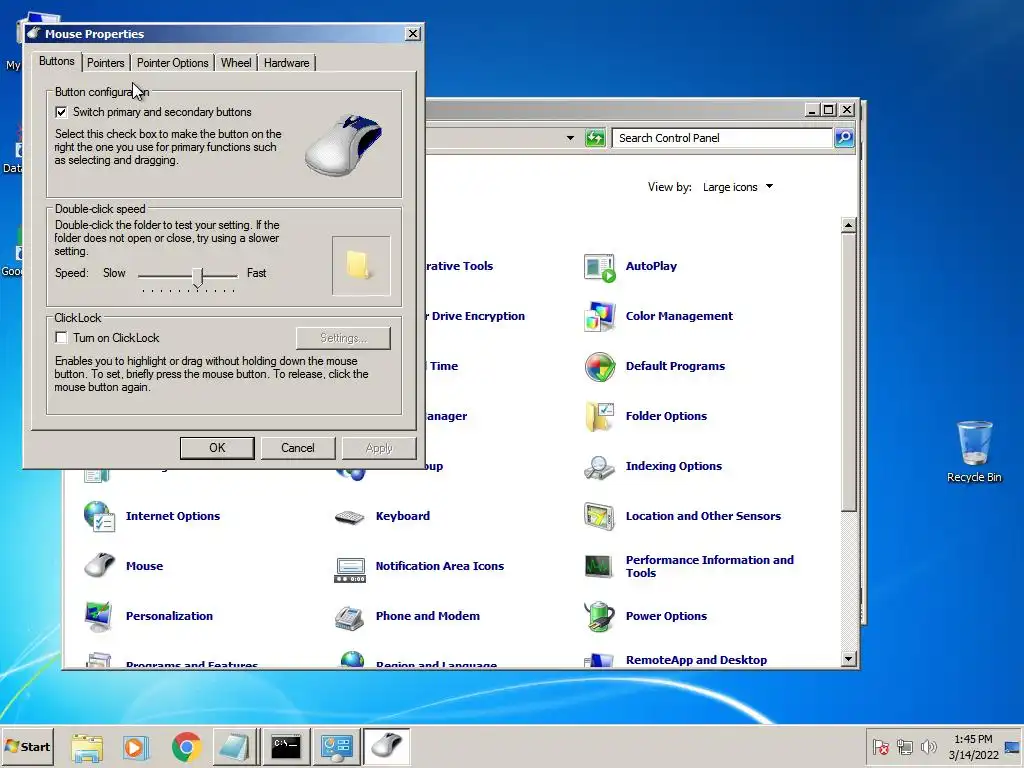Click the Show desktop button in tray corner
This screenshot has height=768, width=1024.
coord(1013,746)
